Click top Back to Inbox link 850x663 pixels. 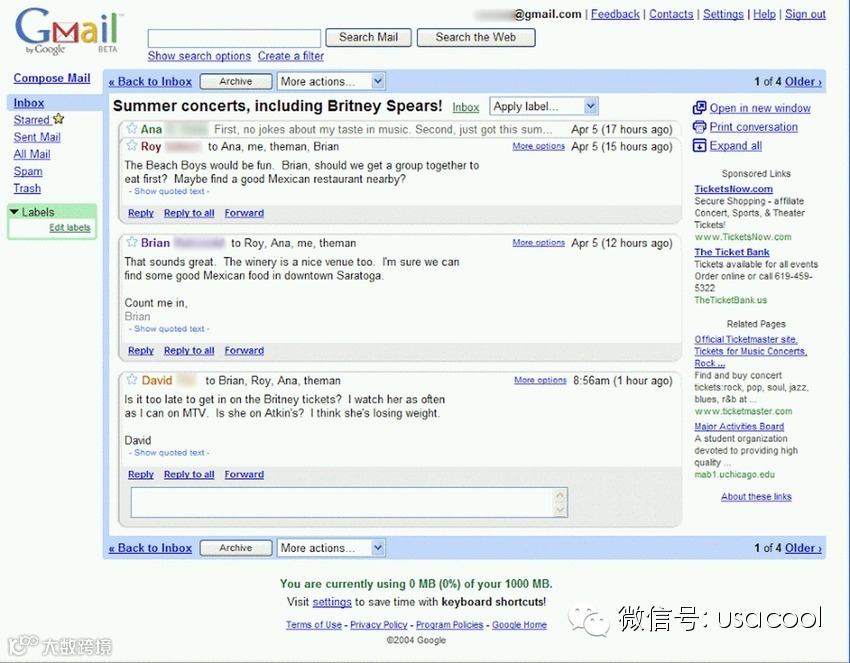(x=150, y=81)
